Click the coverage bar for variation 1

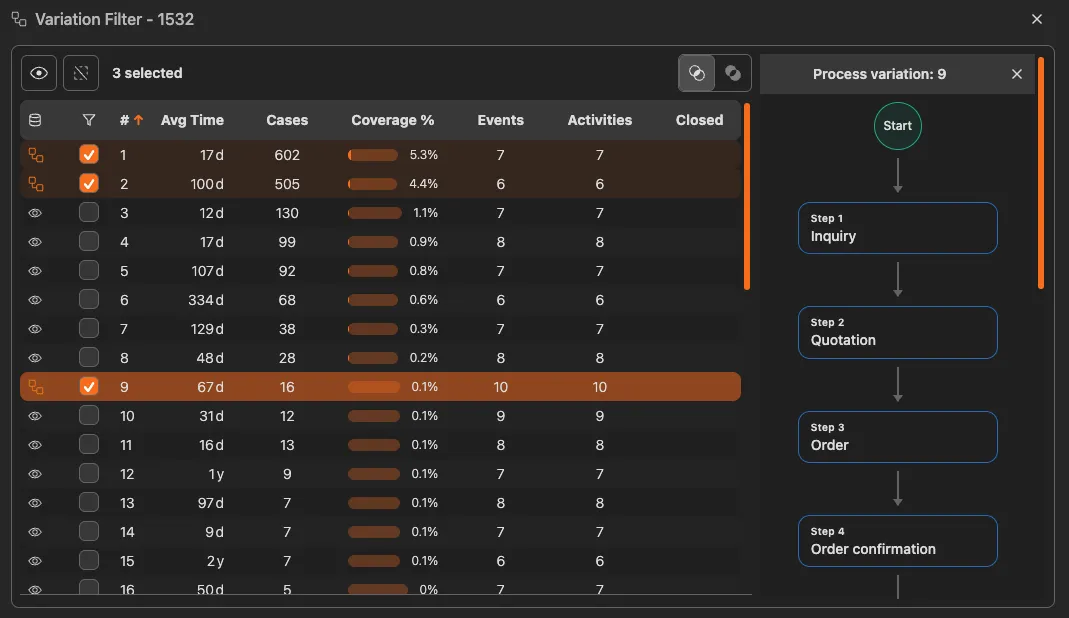click(373, 155)
